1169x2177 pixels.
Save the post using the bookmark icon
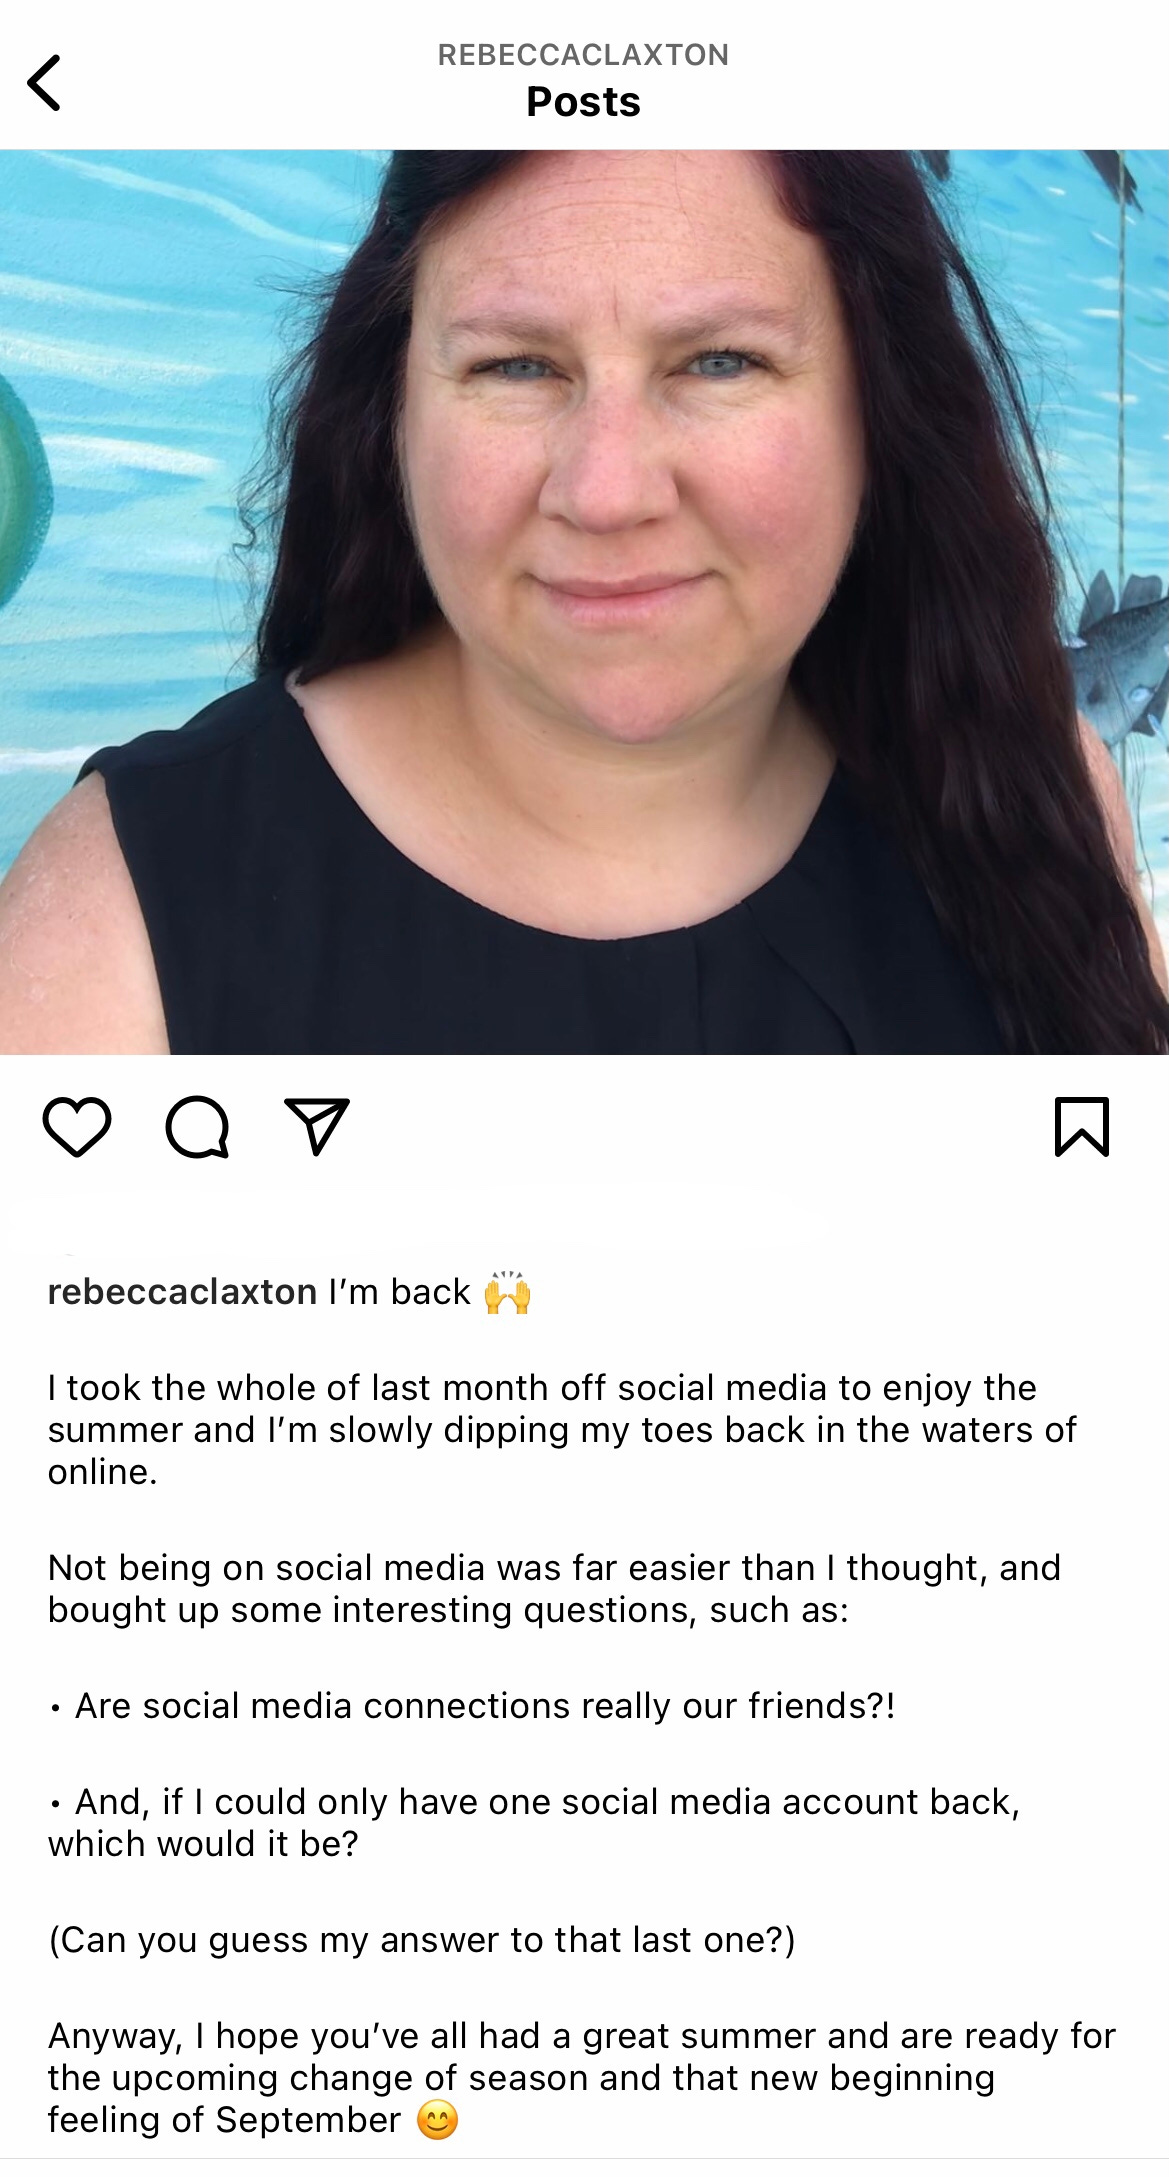click(x=1082, y=1127)
